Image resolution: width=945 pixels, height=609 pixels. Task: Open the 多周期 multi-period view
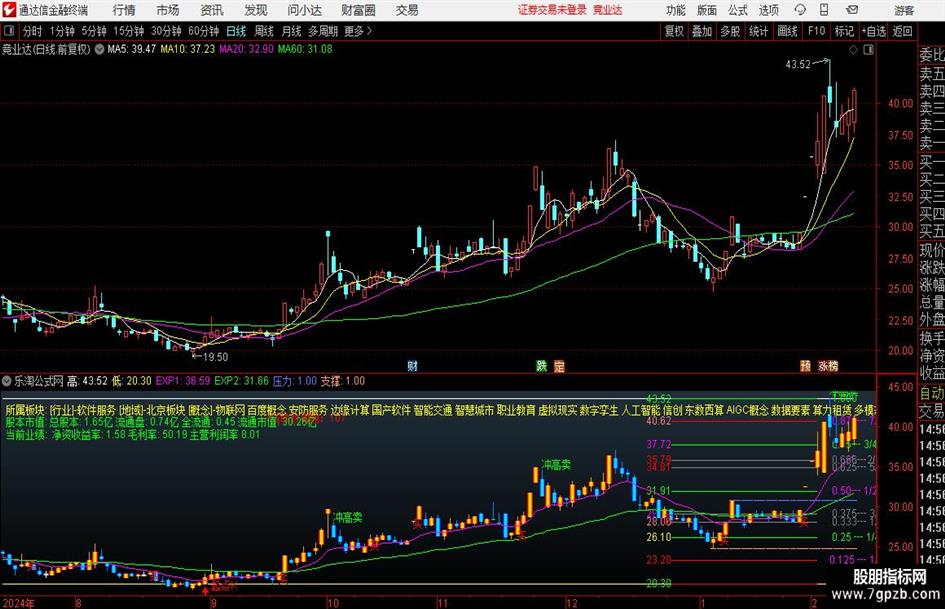323,31
